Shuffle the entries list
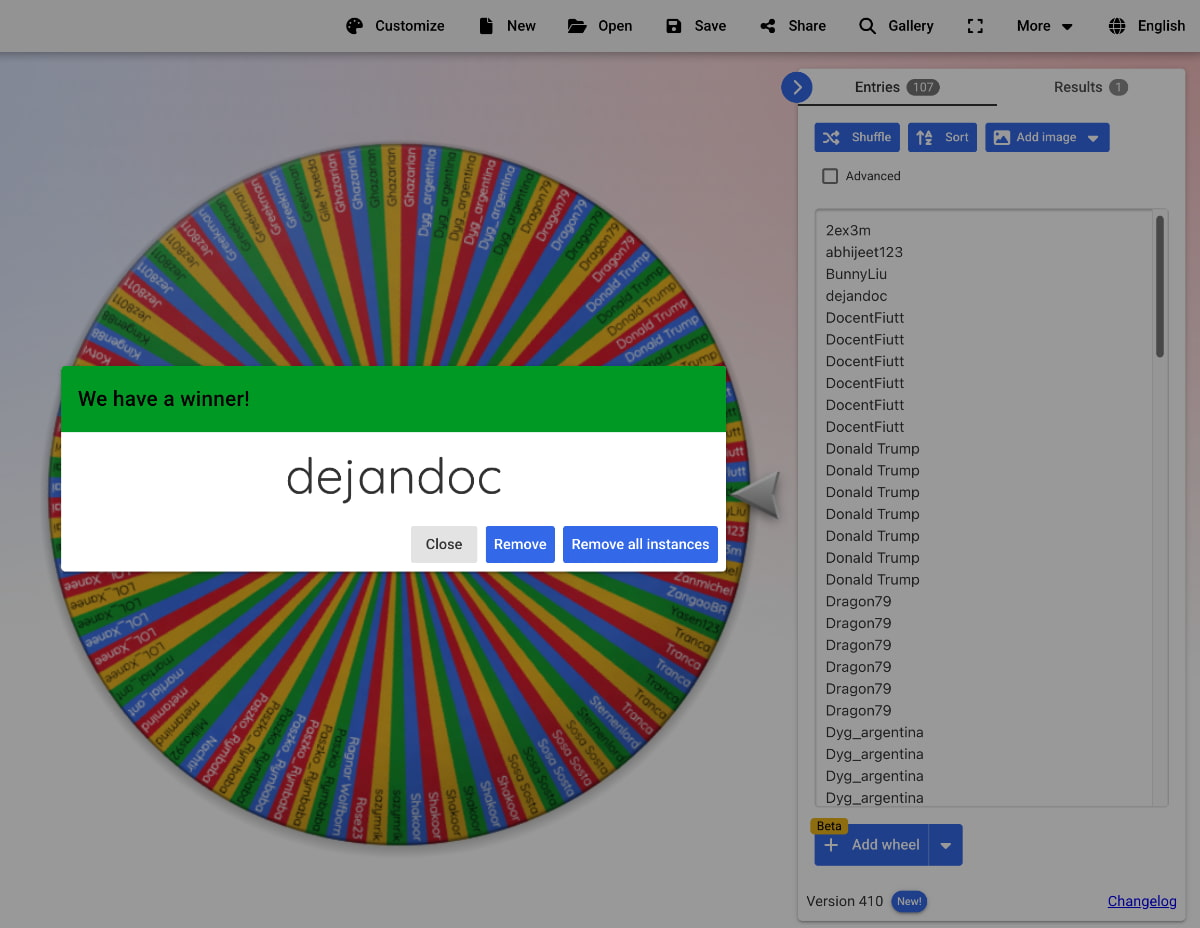 (x=857, y=137)
